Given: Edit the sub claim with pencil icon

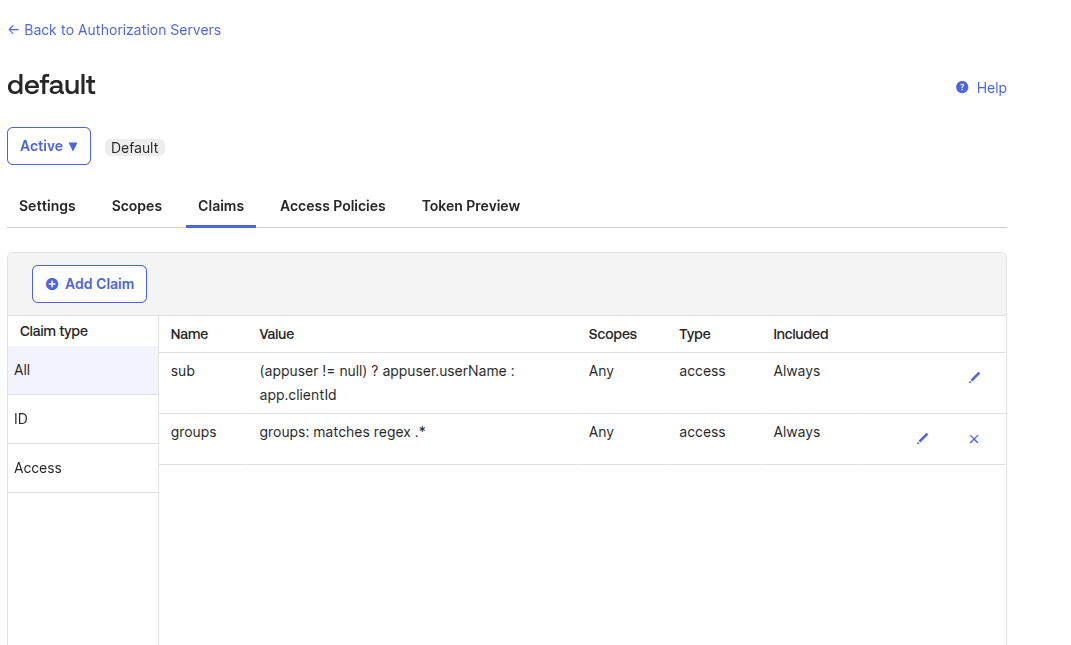Looking at the screenshot, I should pyautogui.click(x=974, y=378).
